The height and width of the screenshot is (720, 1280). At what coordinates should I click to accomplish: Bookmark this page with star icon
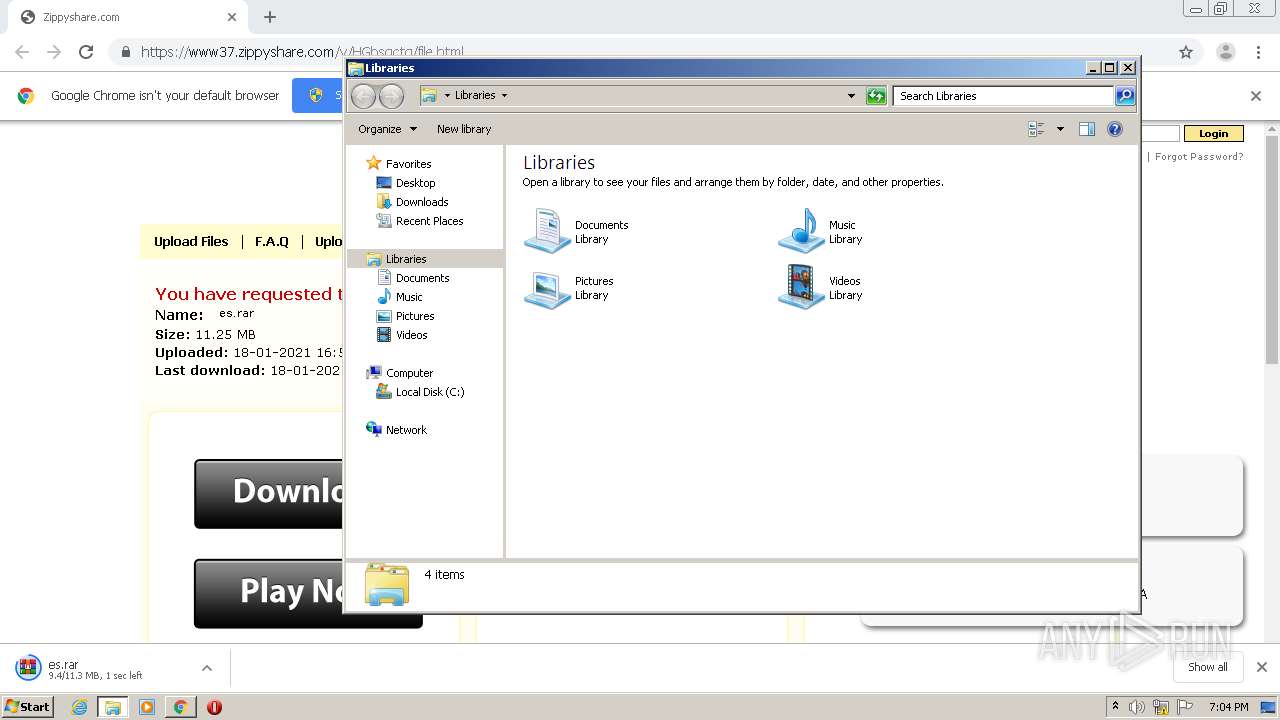point(1186,52)
